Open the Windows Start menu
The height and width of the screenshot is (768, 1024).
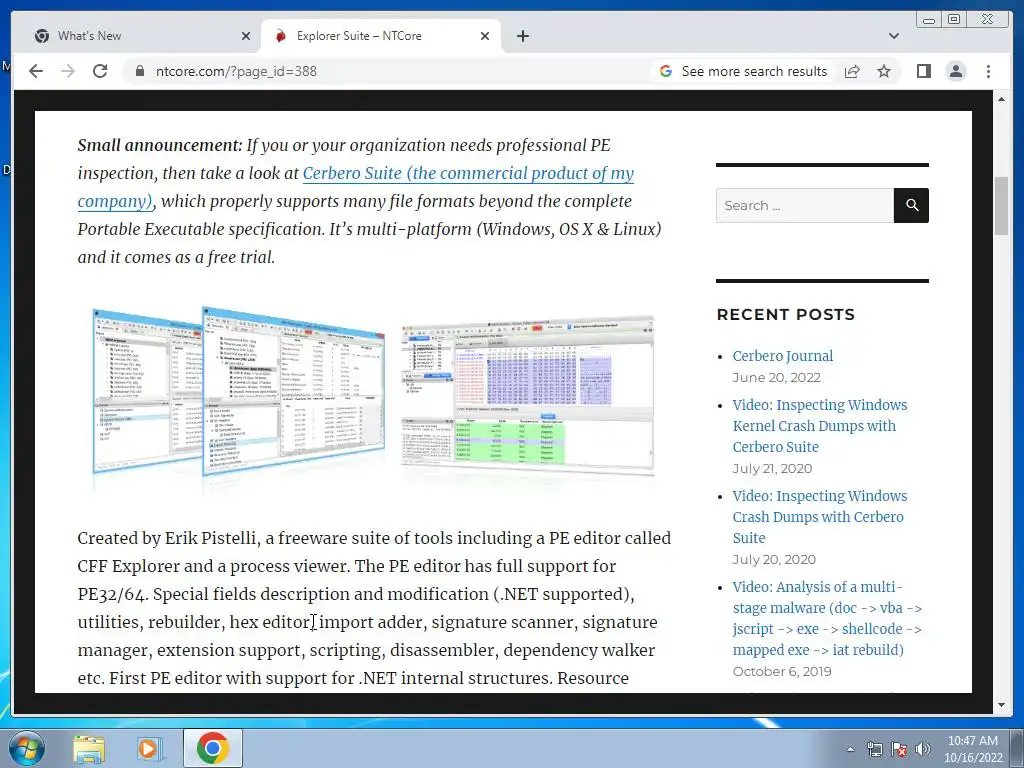tap(26, 748)
